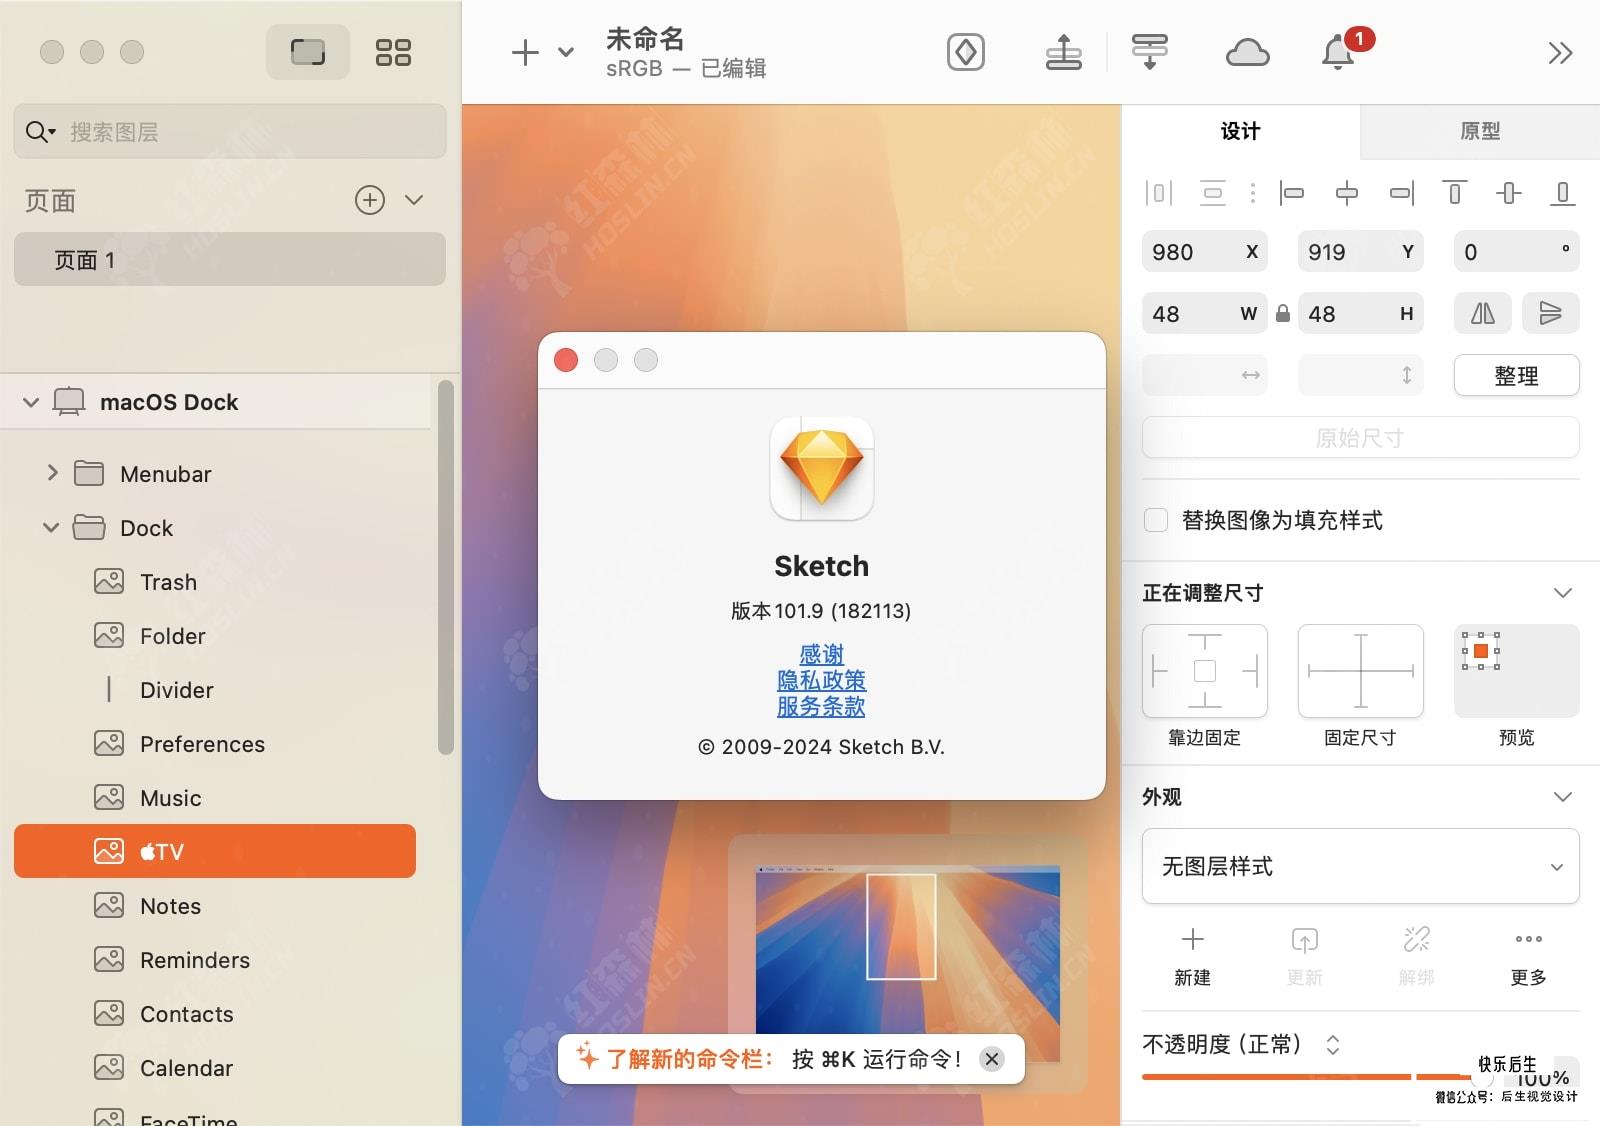
Task: Open the Insert dropdown chevron
Action: pos(566,52)
